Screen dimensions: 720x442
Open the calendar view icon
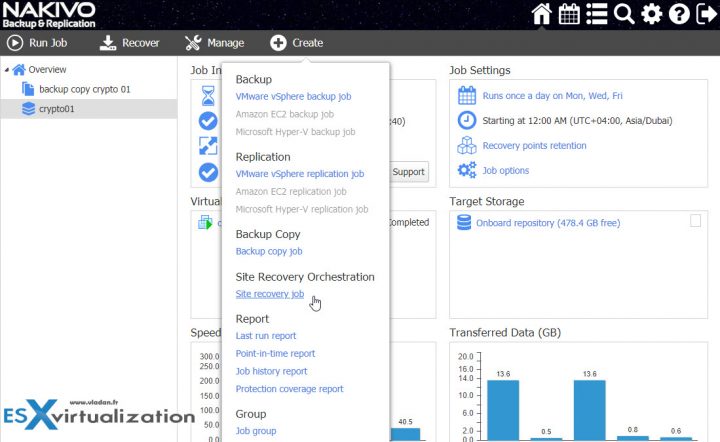(569, 14)
